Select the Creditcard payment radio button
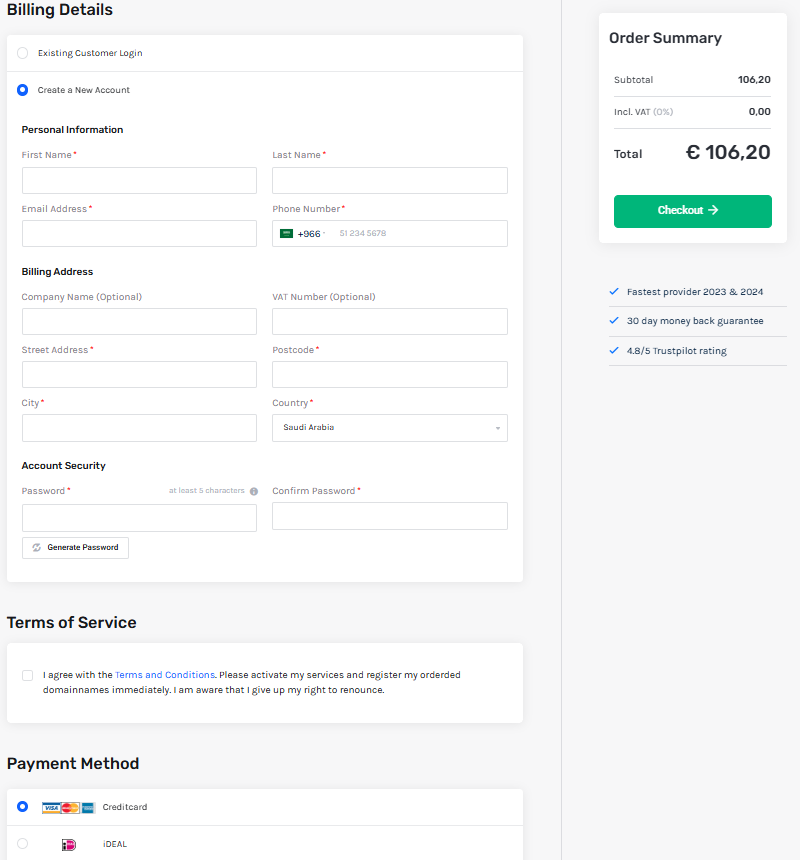This screenshot has height=860, width=800. tap(22, 806)
